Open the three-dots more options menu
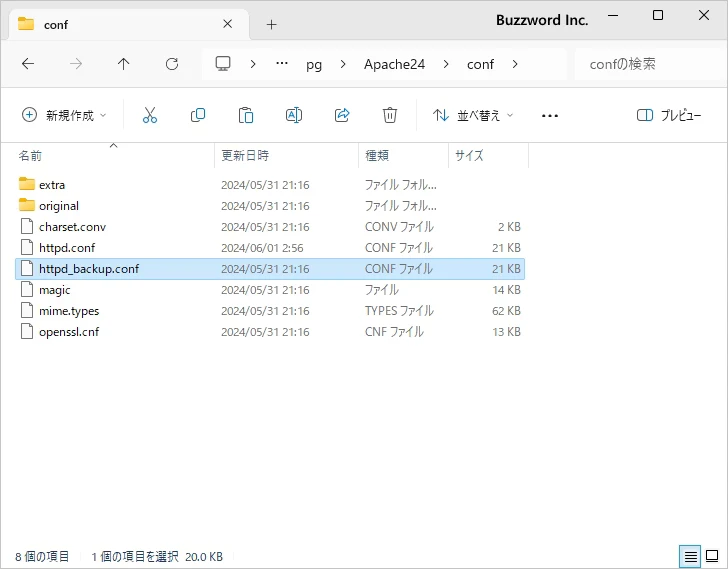Screen dimensions: 728x569 coord(549,115)
